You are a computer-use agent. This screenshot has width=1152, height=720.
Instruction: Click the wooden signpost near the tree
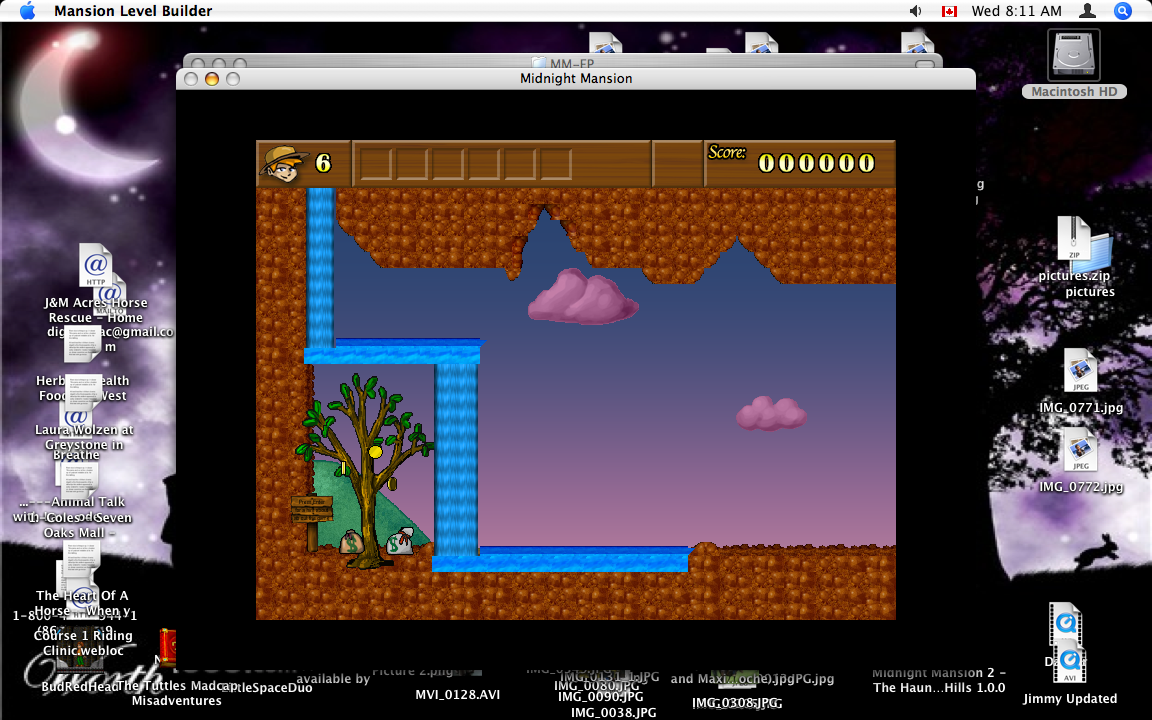click(311, 509)
